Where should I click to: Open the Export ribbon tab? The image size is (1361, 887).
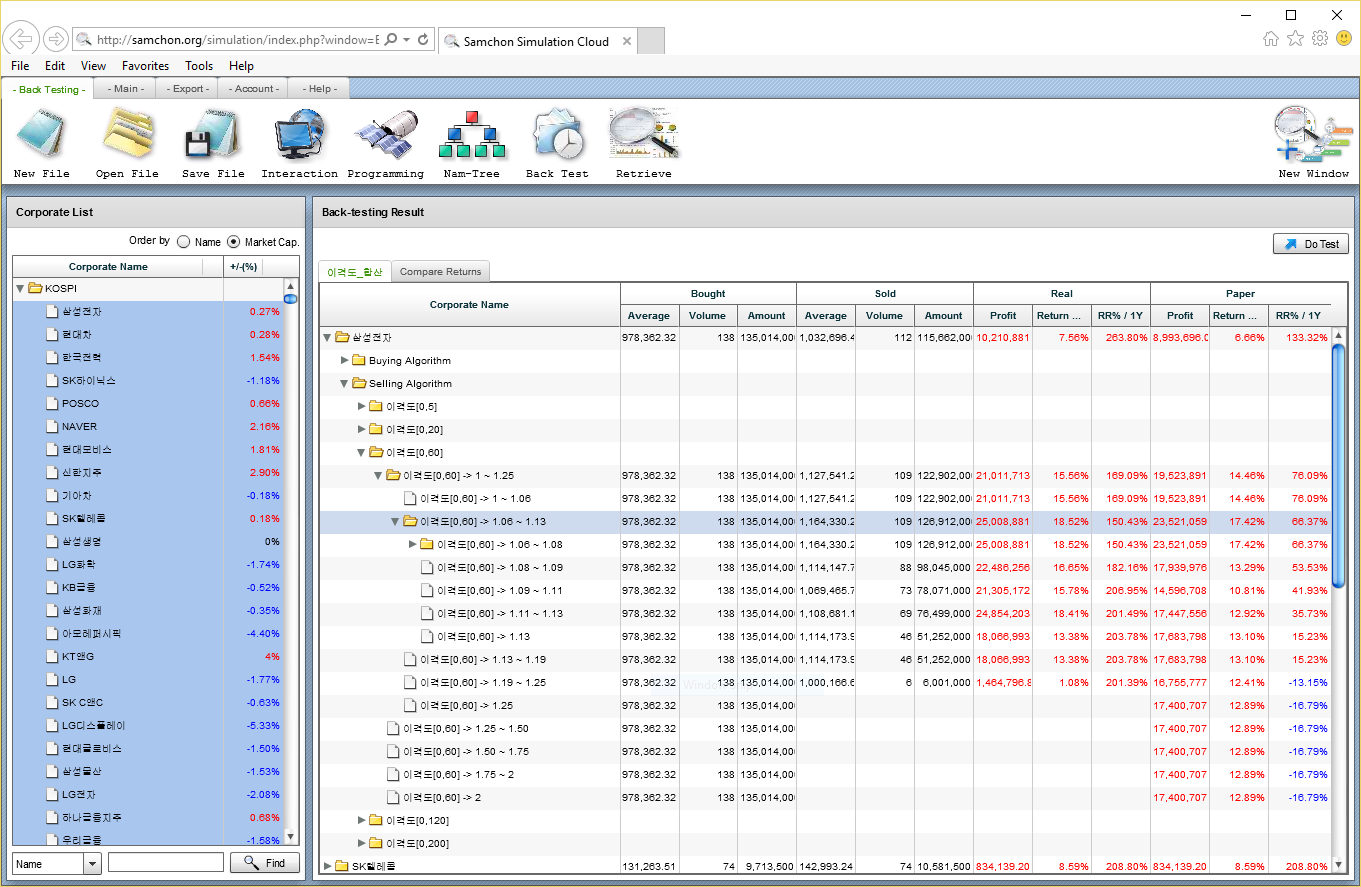[x=187, y=89]
